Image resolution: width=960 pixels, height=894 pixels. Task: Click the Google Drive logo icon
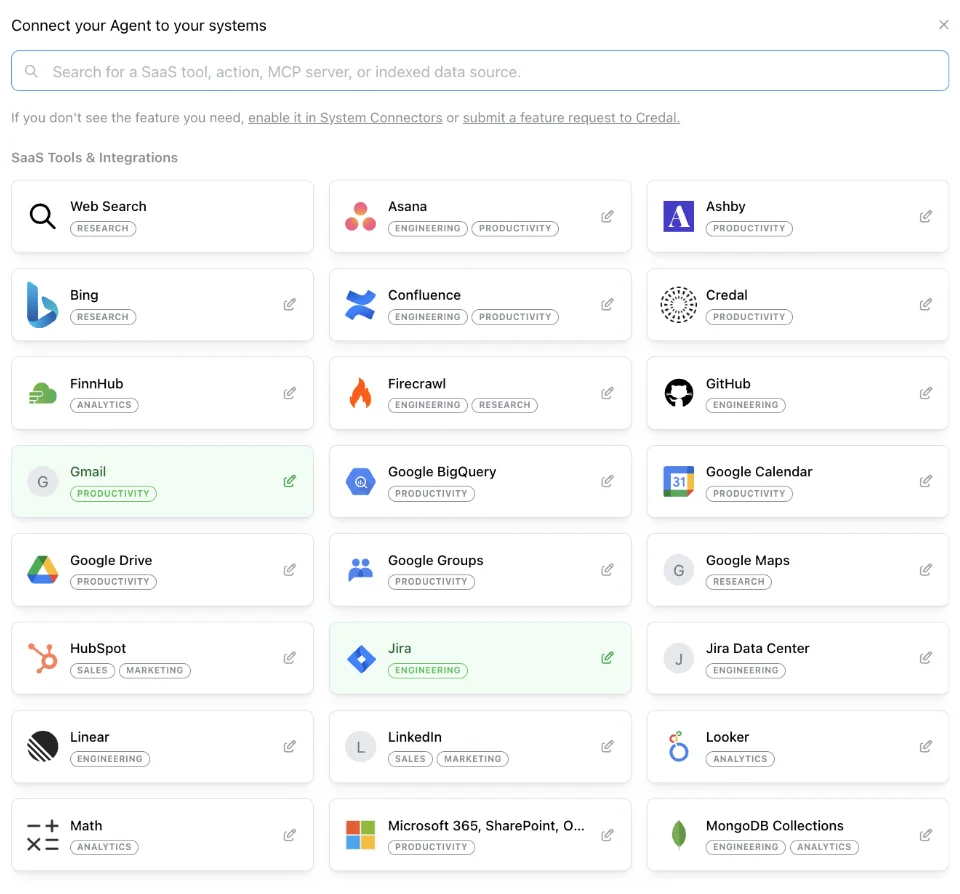(41, 570)
